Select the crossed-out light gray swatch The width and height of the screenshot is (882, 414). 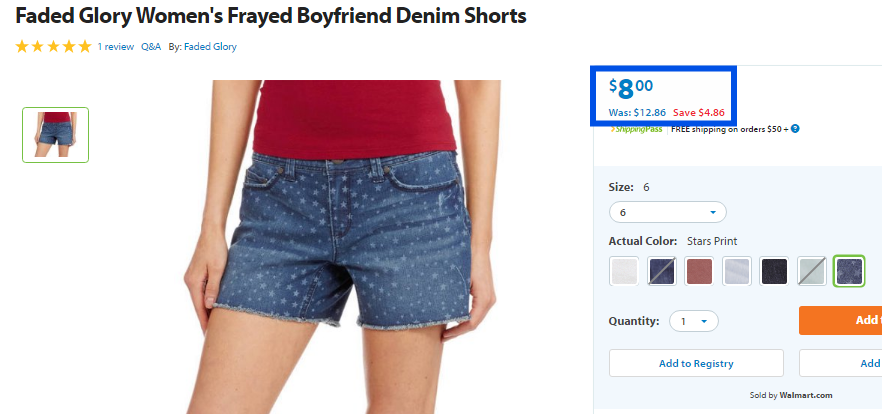pos(812,272)
